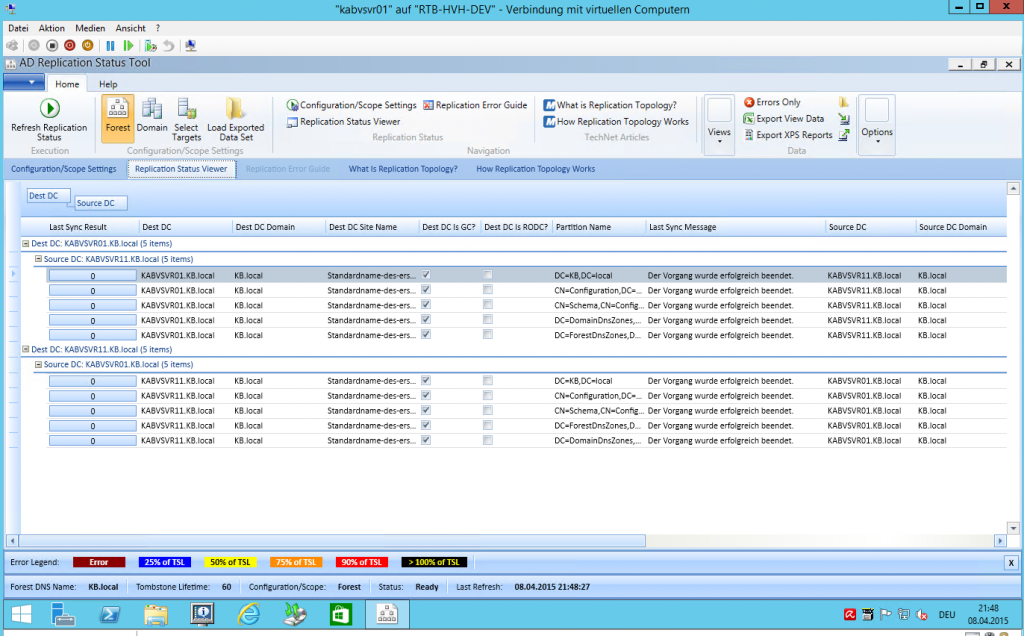Filter the view to Errors Only
The width and height of the screenshot is (1024, 636).
[x=772, y=103]
